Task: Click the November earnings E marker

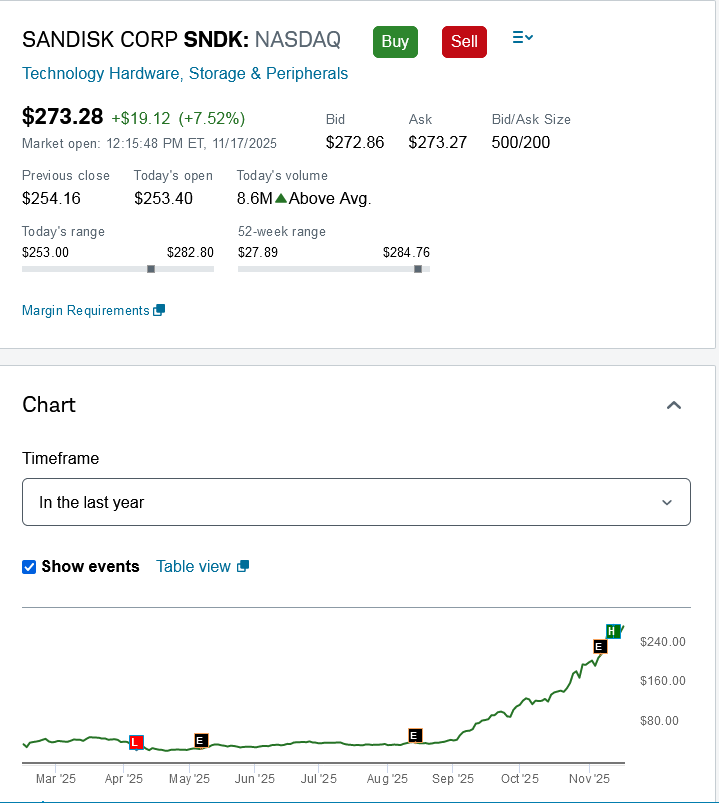Action: click(600, 646)
